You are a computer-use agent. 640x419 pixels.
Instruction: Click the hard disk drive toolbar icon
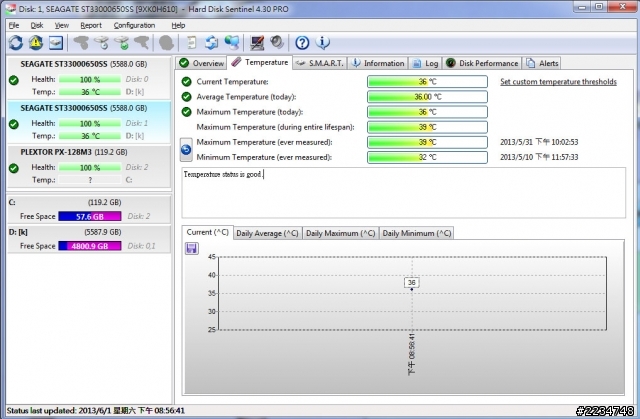pos(56,42)
